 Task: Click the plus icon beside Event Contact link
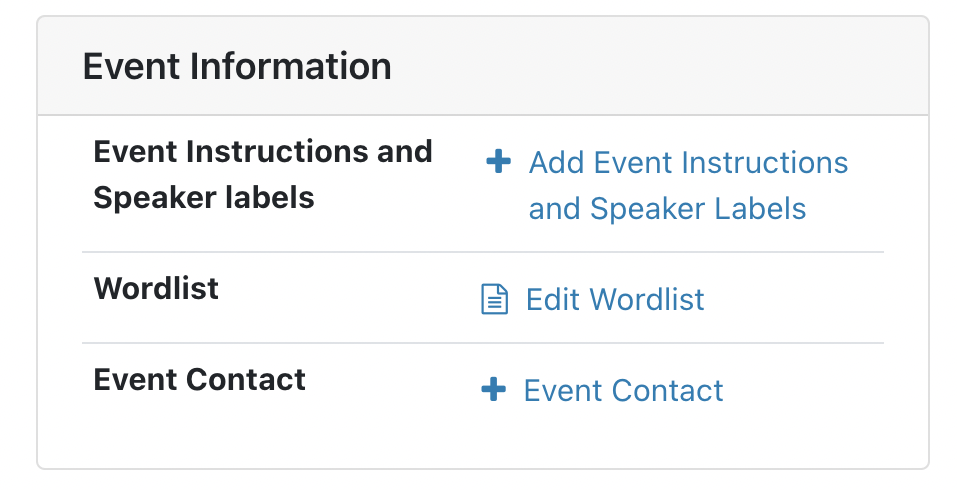493,389
